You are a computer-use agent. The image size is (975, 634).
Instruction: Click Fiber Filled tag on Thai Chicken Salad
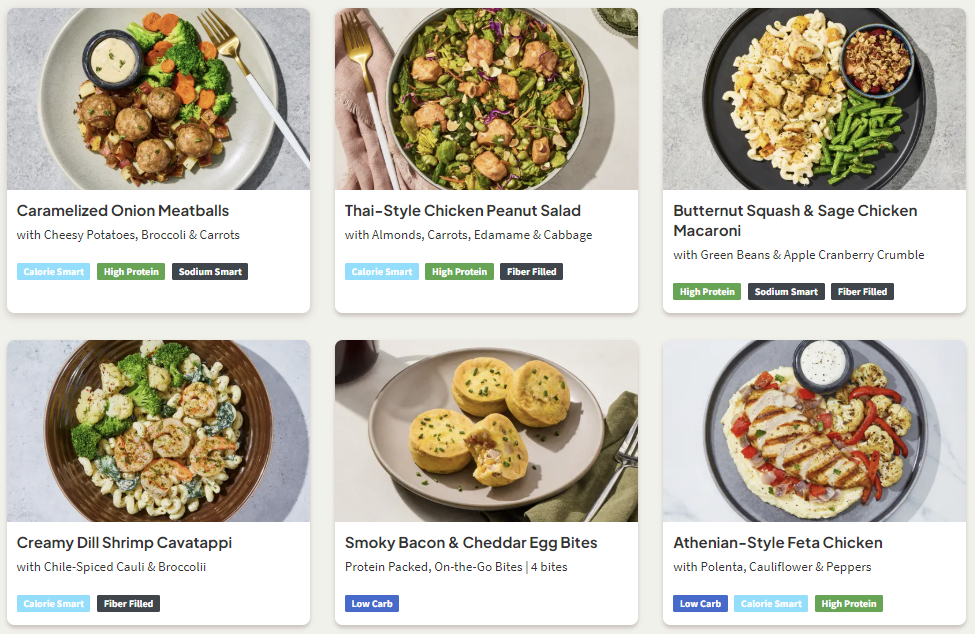pyautogui.click(x=531, y=272)
